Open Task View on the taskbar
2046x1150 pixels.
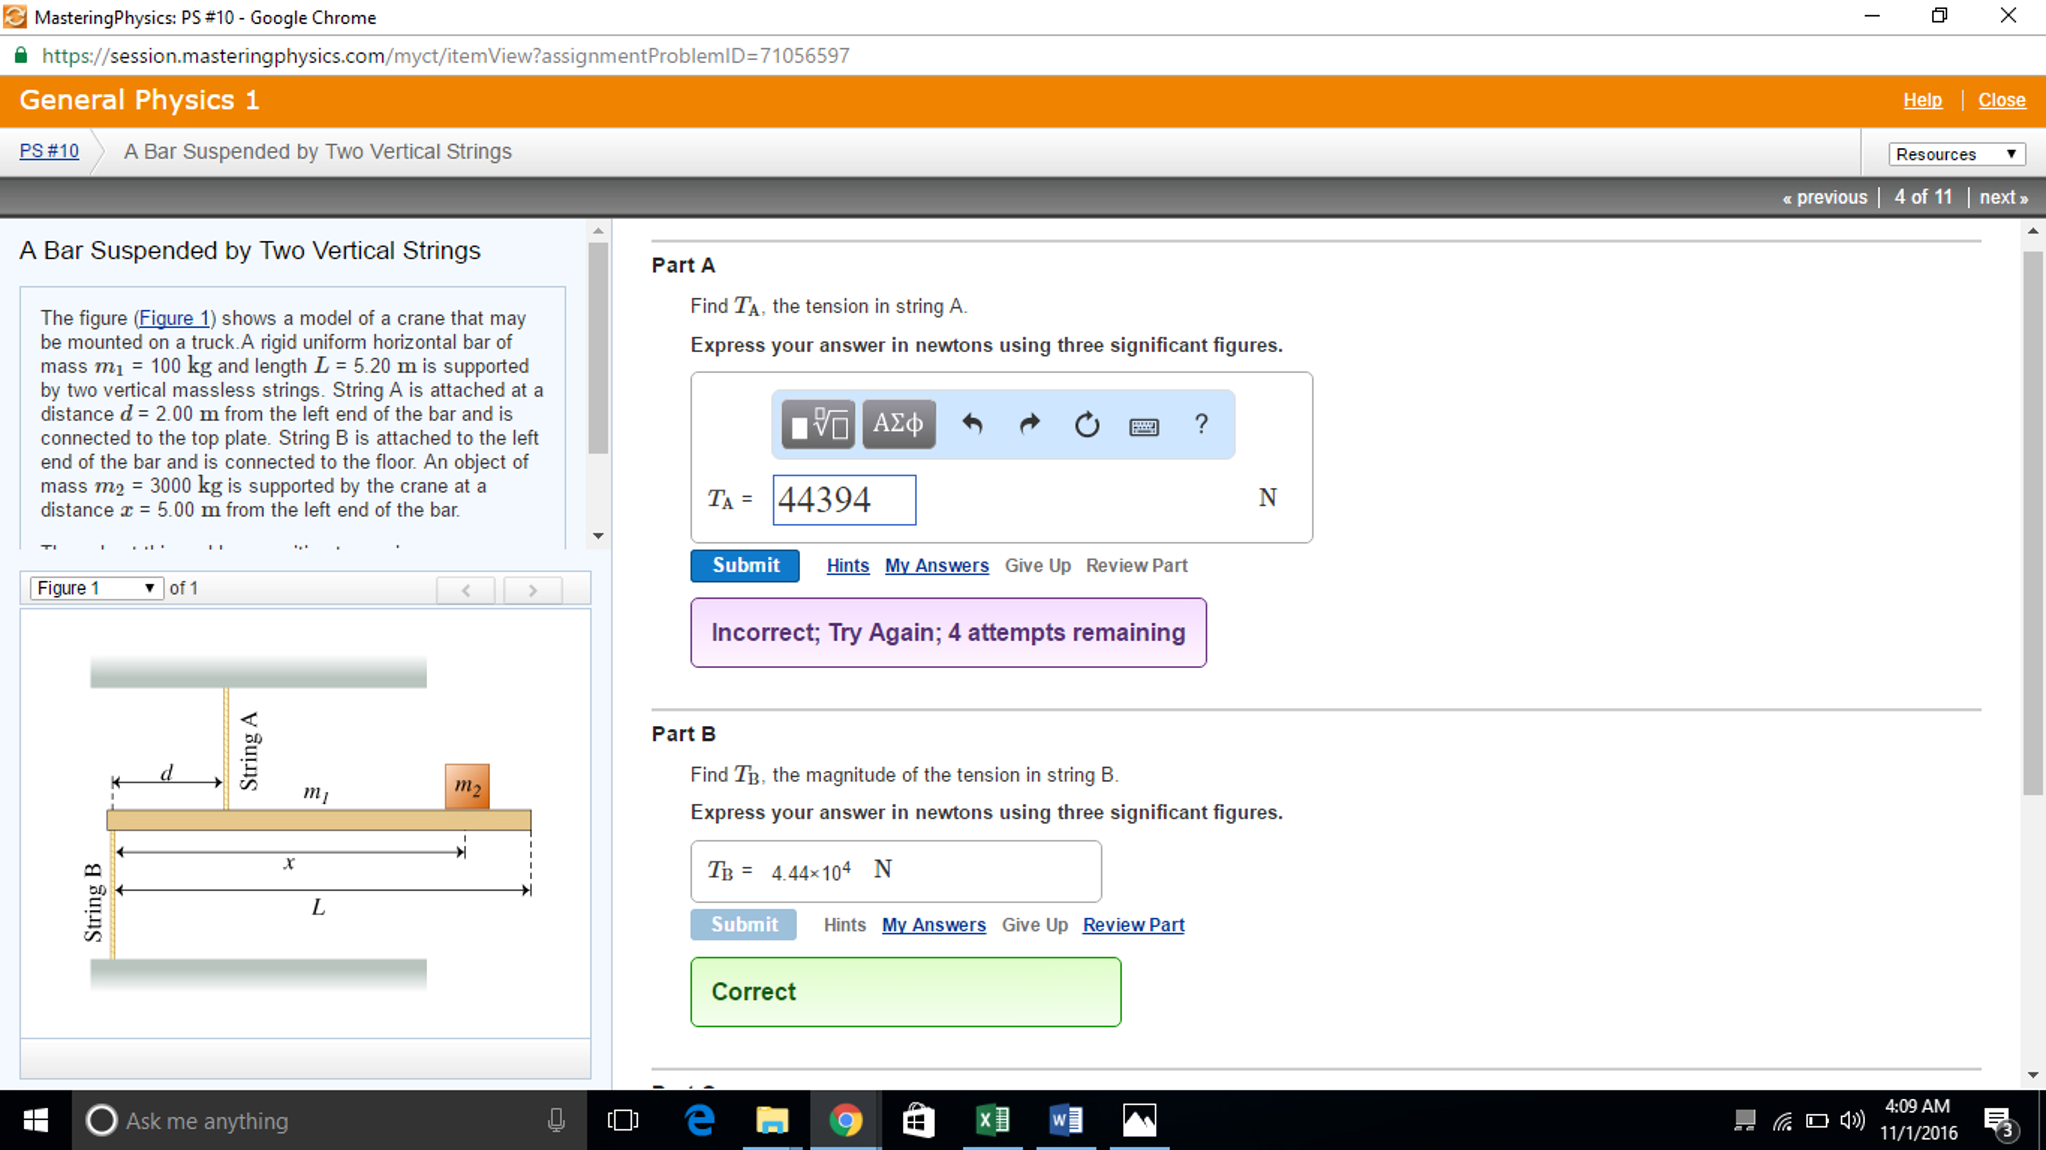coord(622,1120)
